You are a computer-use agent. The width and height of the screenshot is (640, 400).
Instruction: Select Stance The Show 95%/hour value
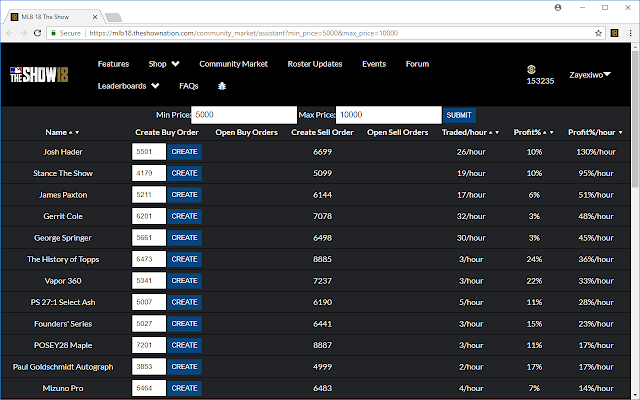(596, 173)
